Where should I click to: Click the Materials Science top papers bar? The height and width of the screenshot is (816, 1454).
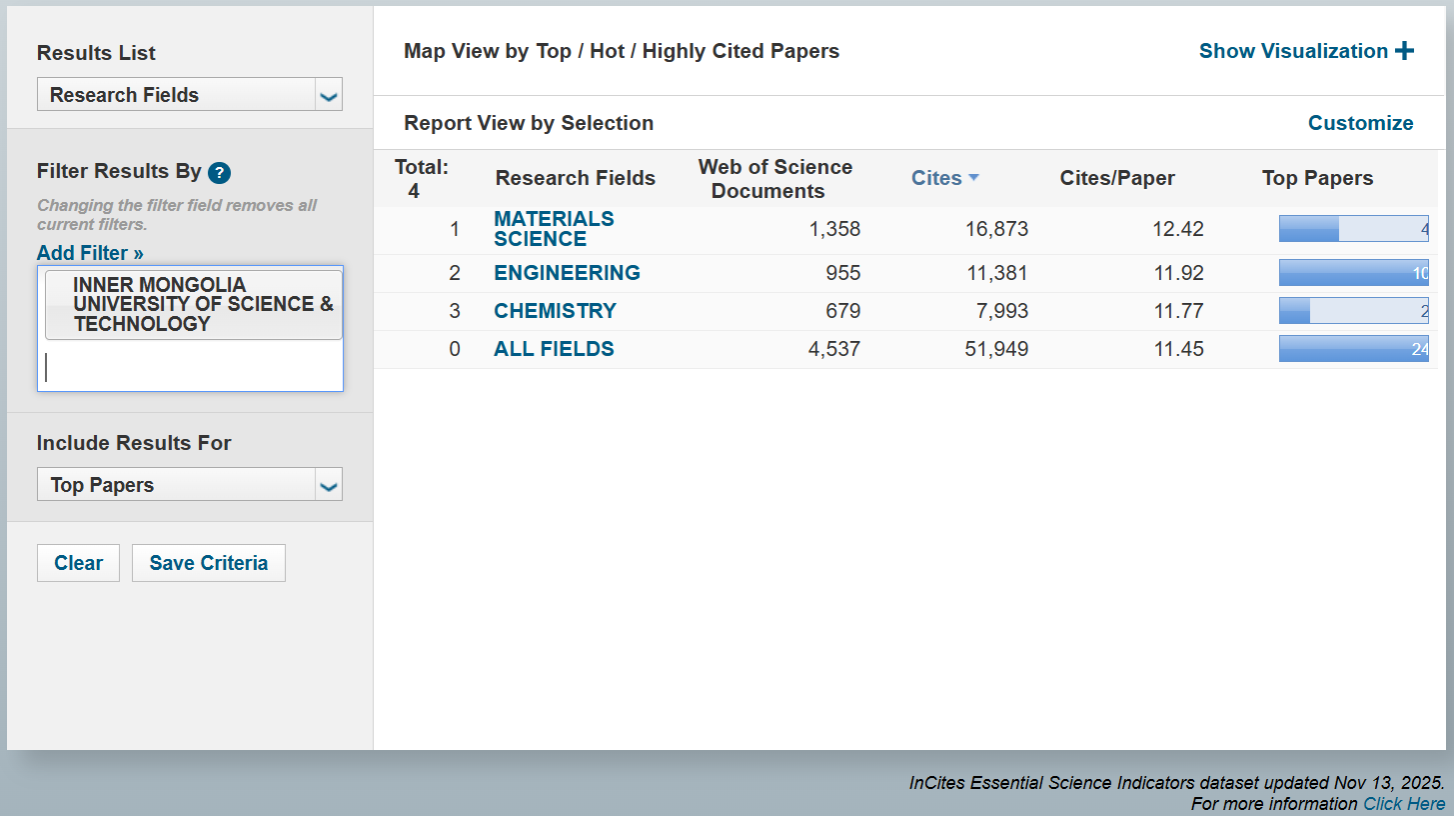pyautogui.click(x=1353, y=229)
